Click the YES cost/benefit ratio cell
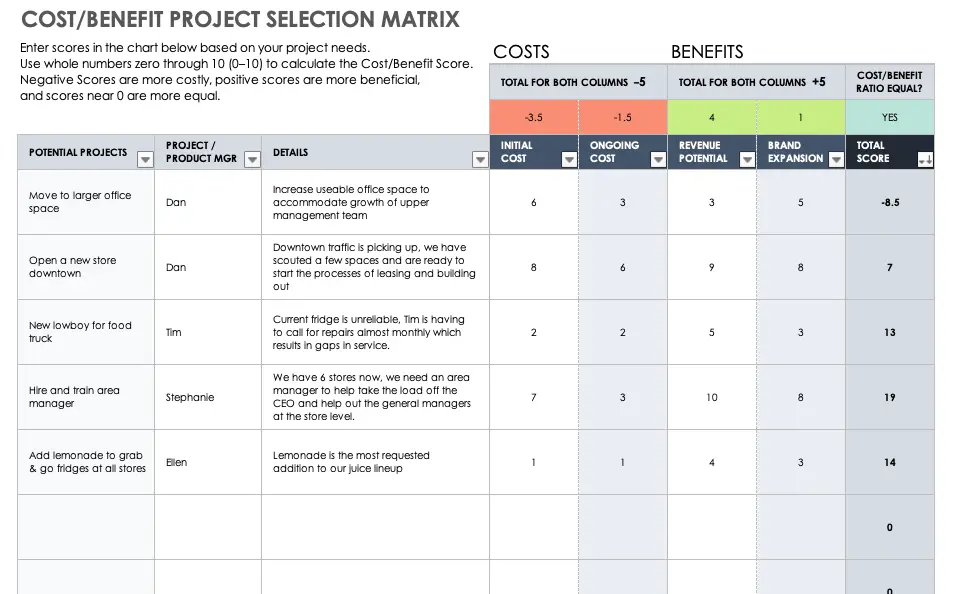 pyautogui.click(x=890, y=116)
